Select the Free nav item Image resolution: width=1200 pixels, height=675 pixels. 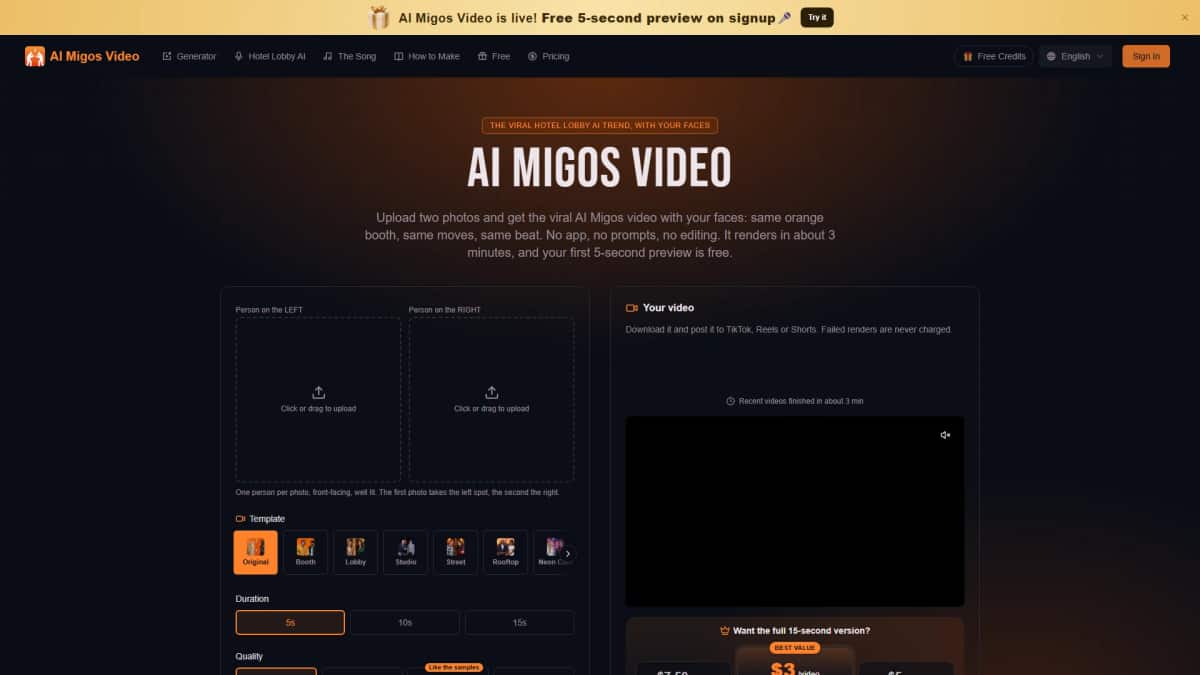tap(494, 56)
